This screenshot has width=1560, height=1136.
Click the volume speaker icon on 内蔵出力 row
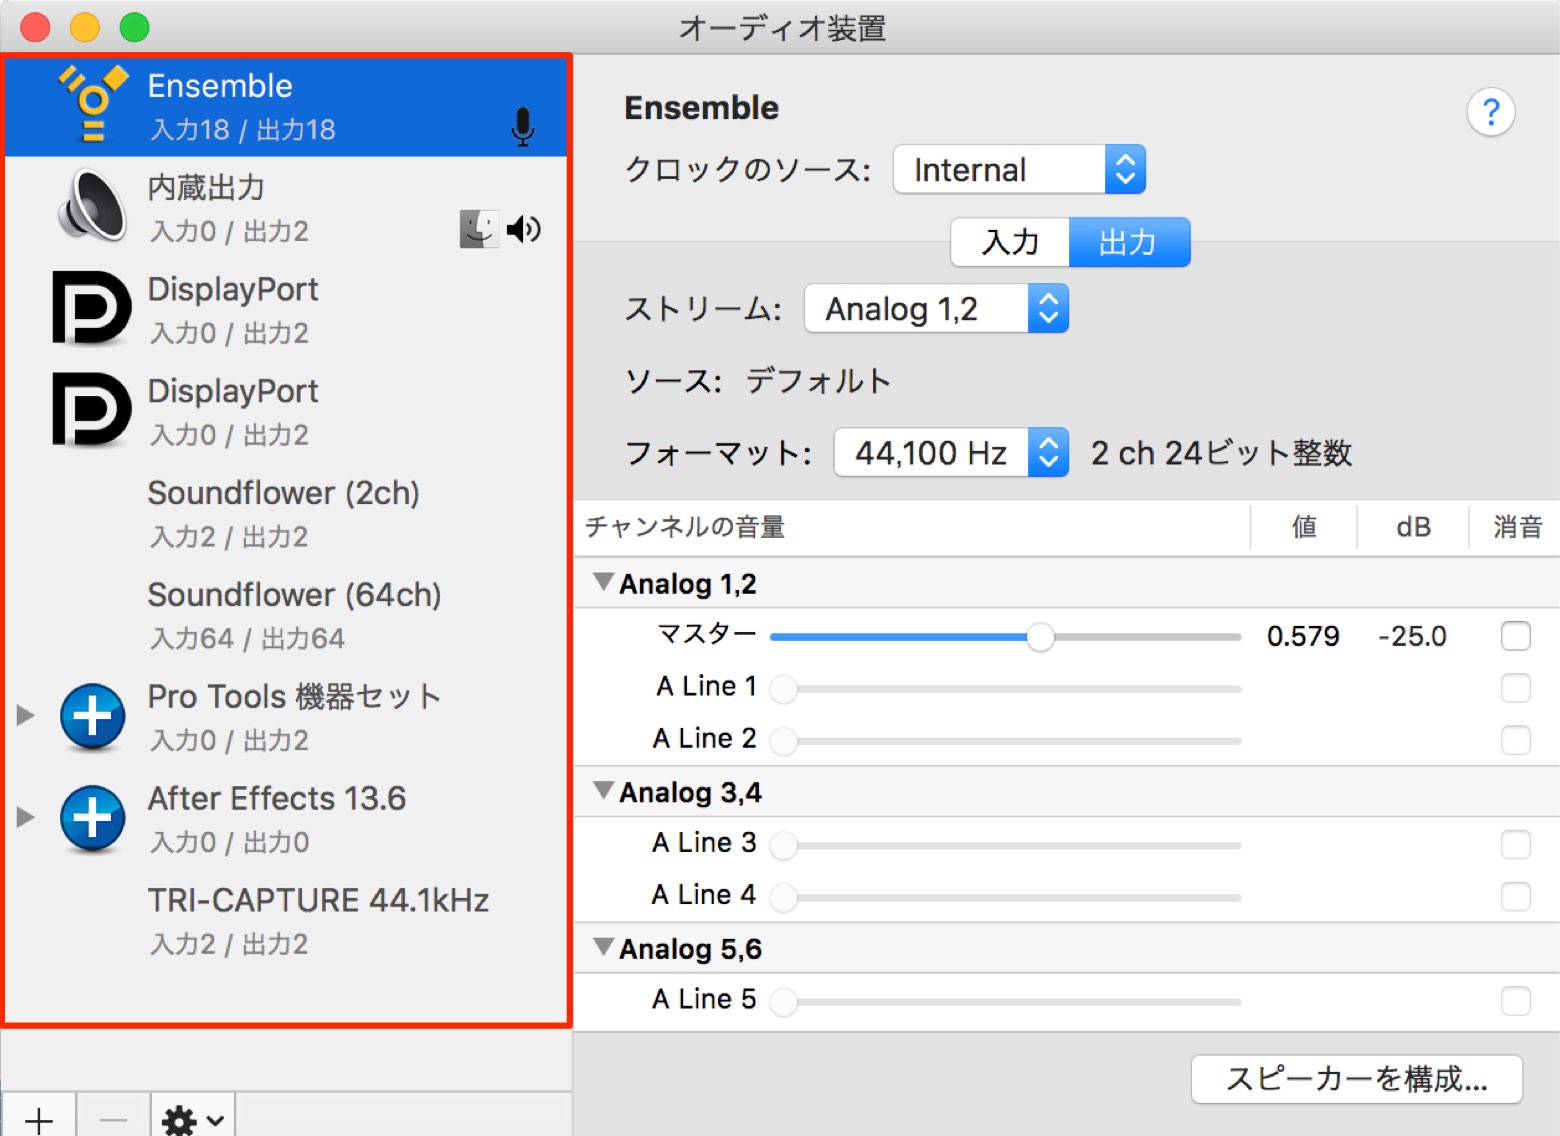point(524,230)
